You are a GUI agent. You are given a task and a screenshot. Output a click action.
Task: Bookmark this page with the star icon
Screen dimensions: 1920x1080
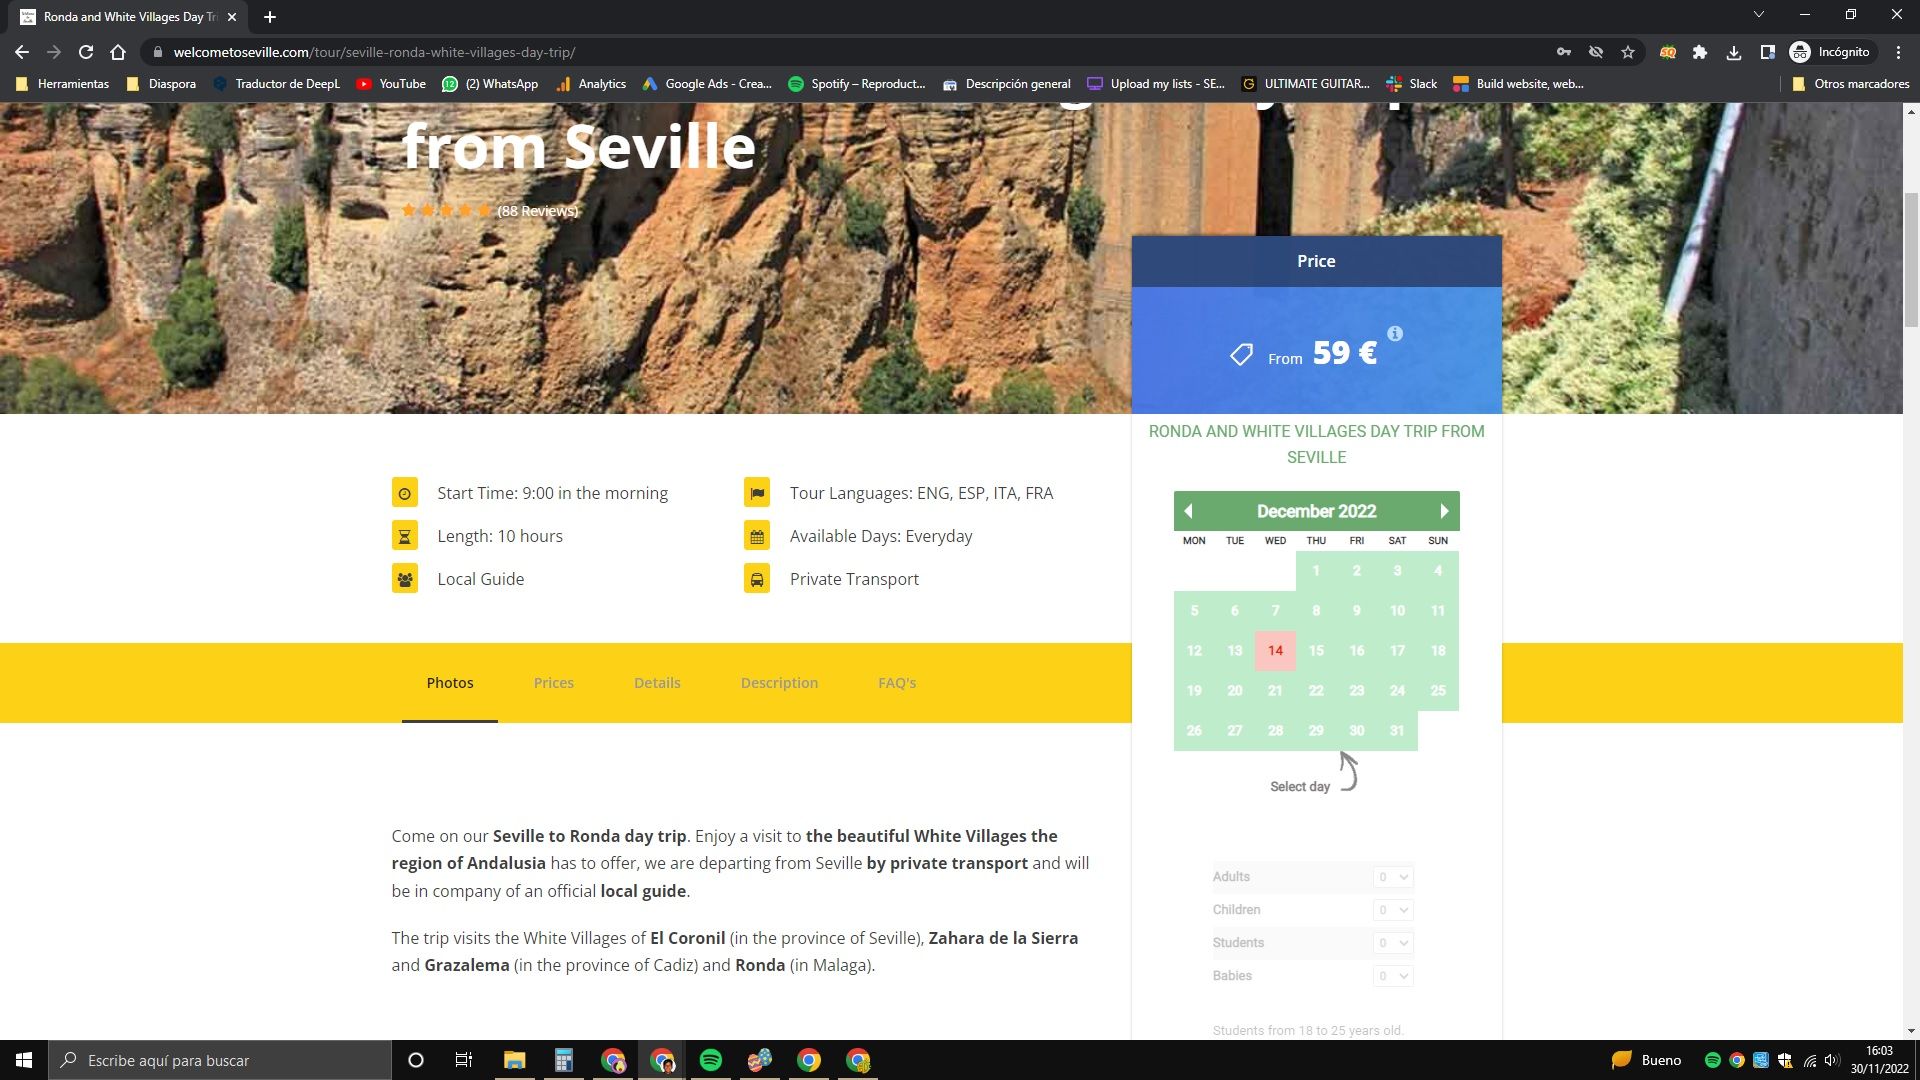pos(1628,52)
